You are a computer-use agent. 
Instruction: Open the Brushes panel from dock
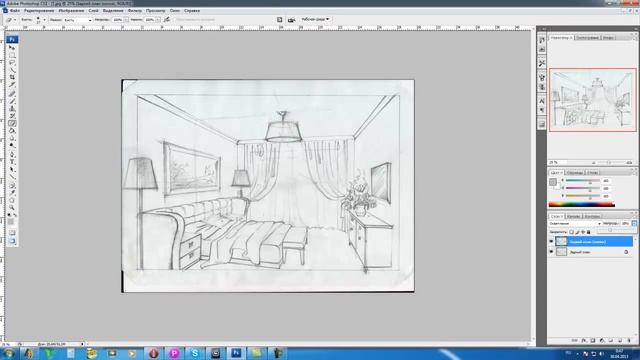(542, 78)
